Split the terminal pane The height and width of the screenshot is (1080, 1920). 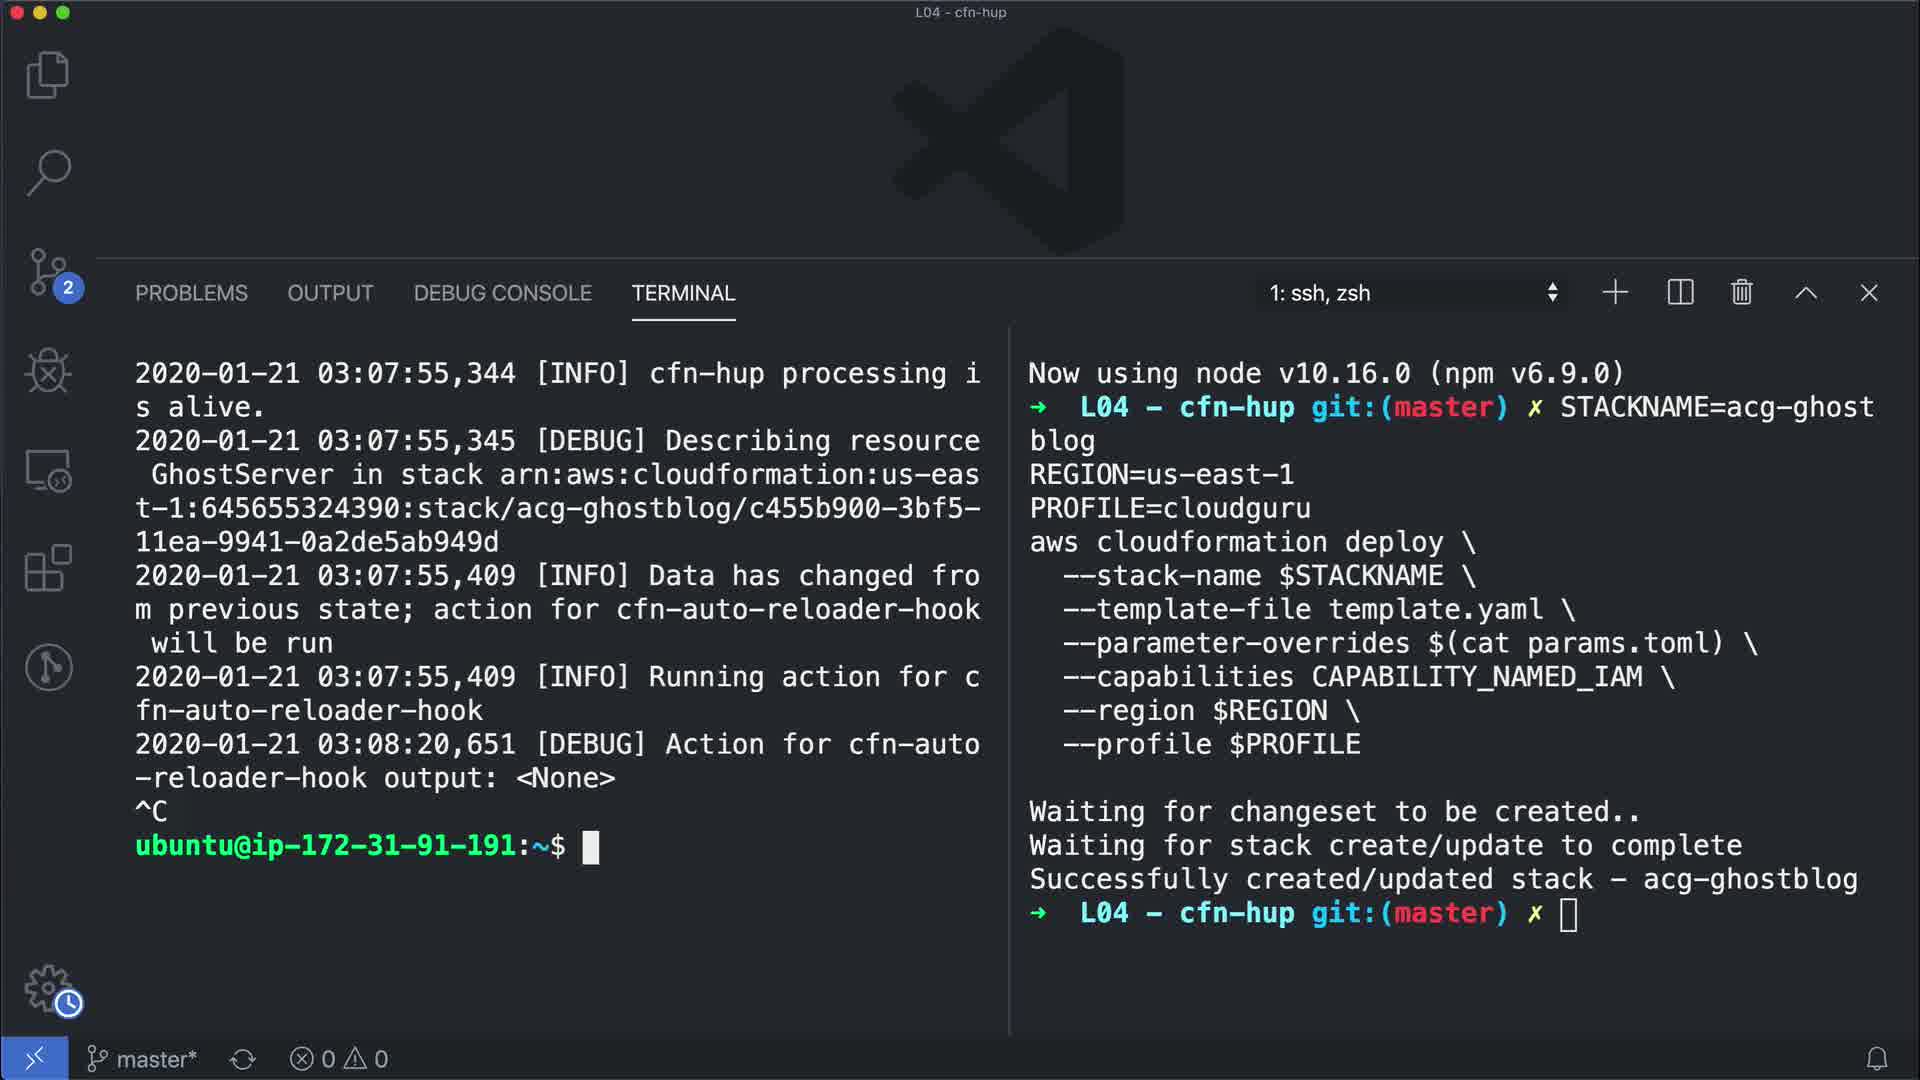tap(1680, 292)
